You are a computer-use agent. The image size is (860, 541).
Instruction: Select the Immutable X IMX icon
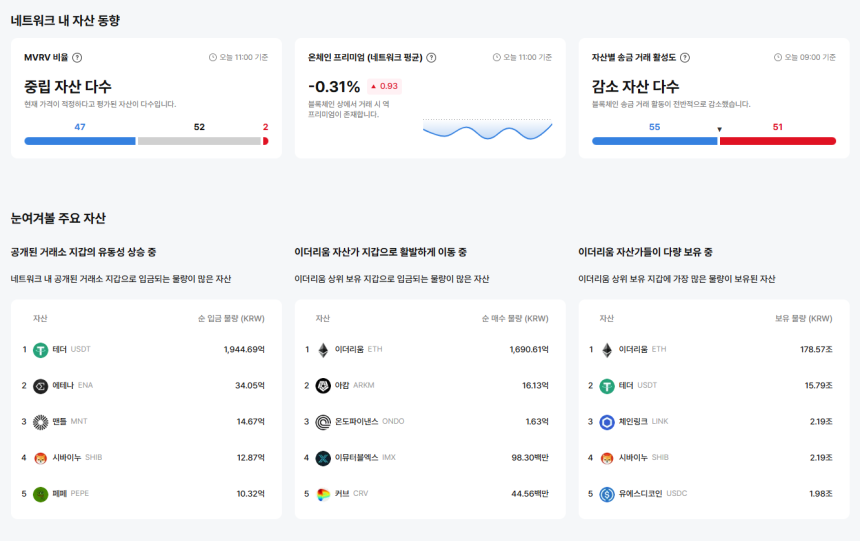323,458
